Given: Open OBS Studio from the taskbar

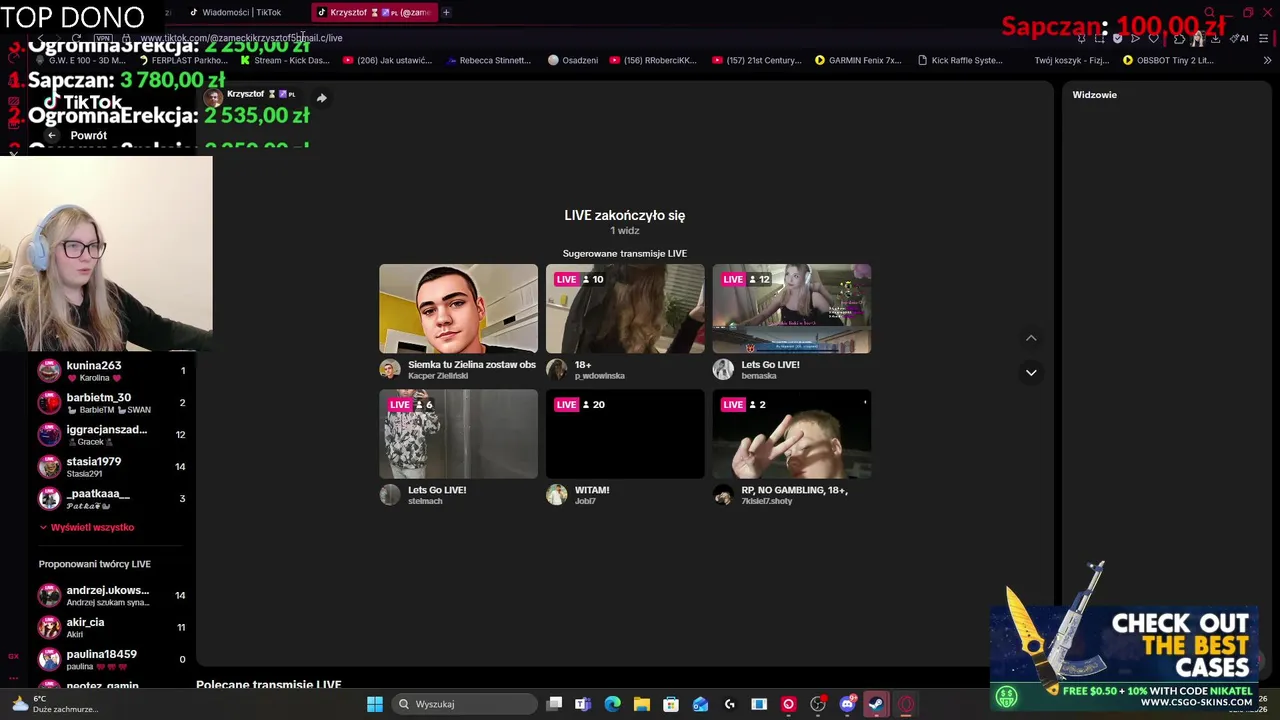Looking at the screenshot, I should click(x=818, y=704).
